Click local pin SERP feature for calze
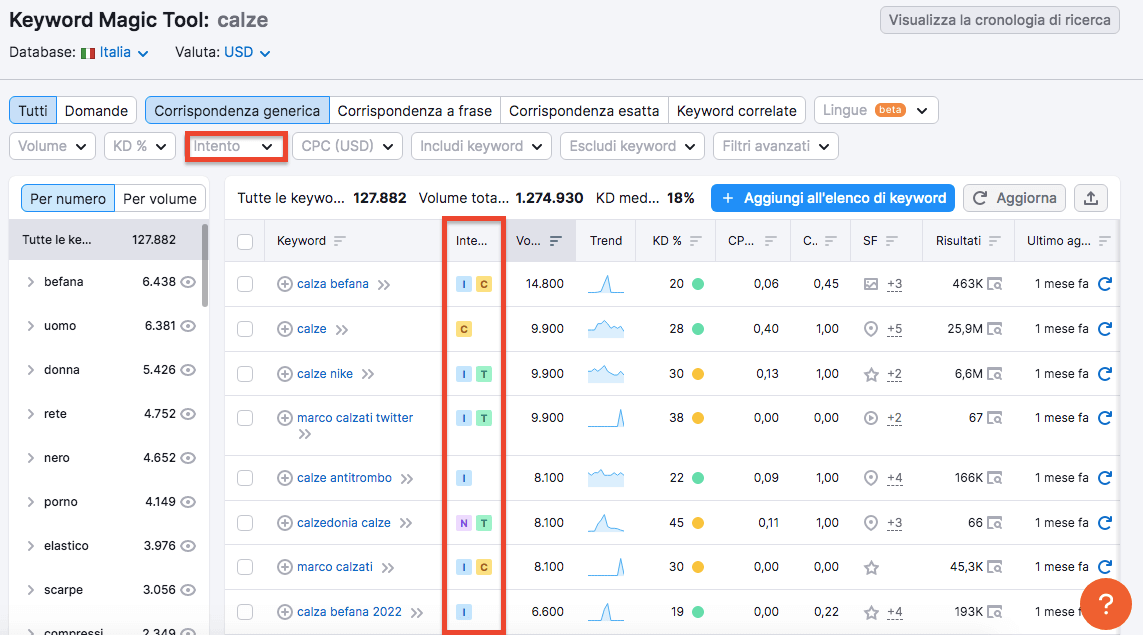This screenshot has height=635, width=1143. [870, 329]
